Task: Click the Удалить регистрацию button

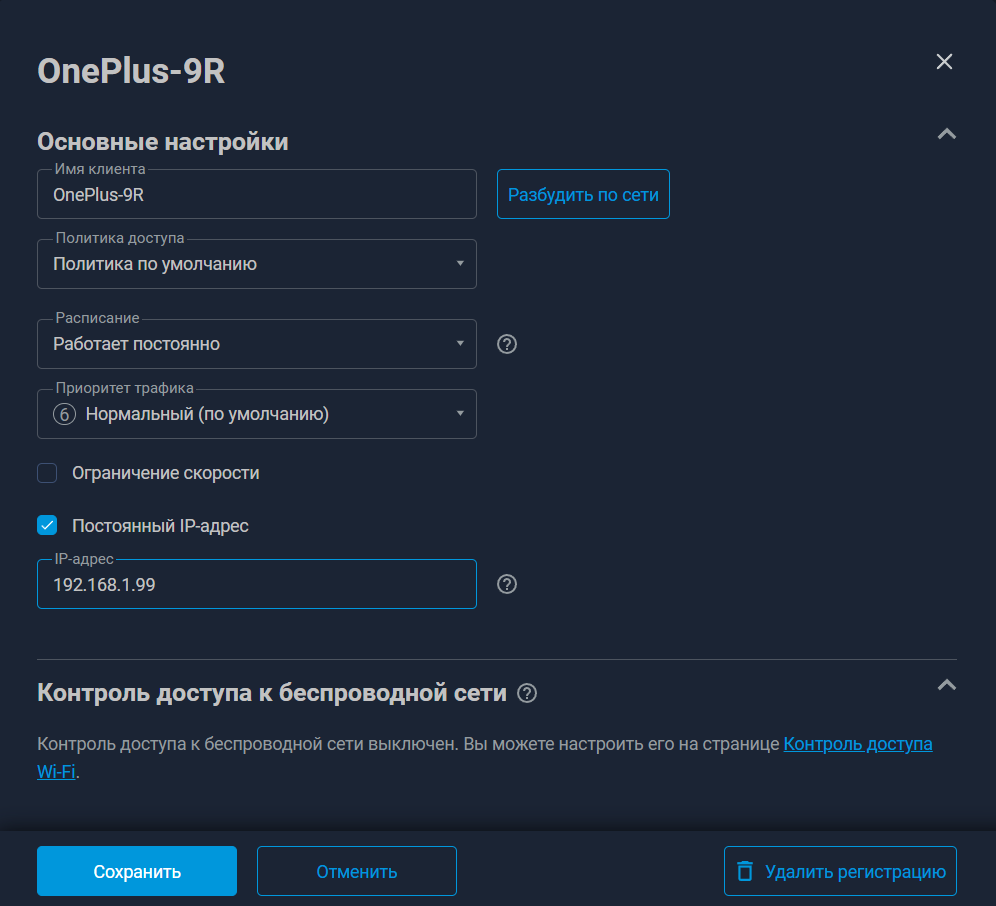Action: [x=840, y=871]
